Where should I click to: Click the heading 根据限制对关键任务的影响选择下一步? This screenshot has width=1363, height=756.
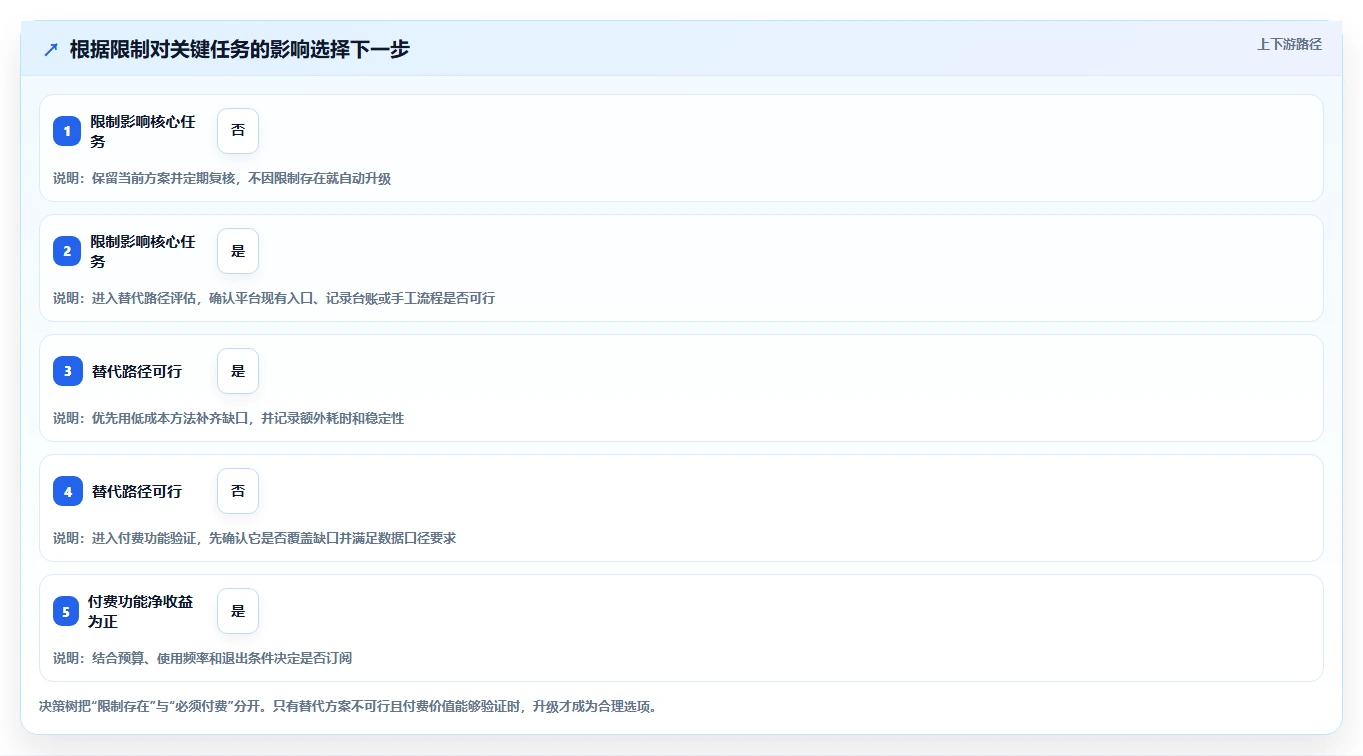(240, 49)
